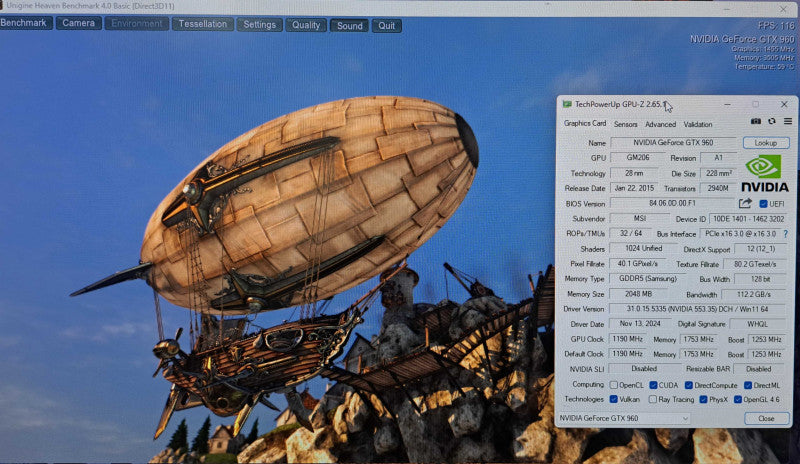Toggle the DirectML checkbox
Screen dimensions: 800x464
point(747,385)
